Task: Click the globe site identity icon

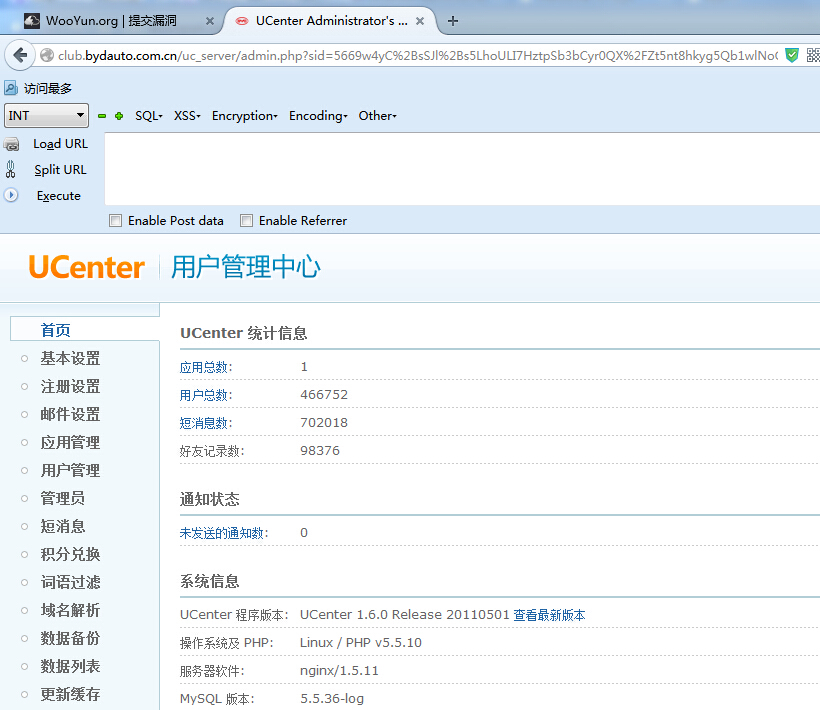Action: point(47,55)
